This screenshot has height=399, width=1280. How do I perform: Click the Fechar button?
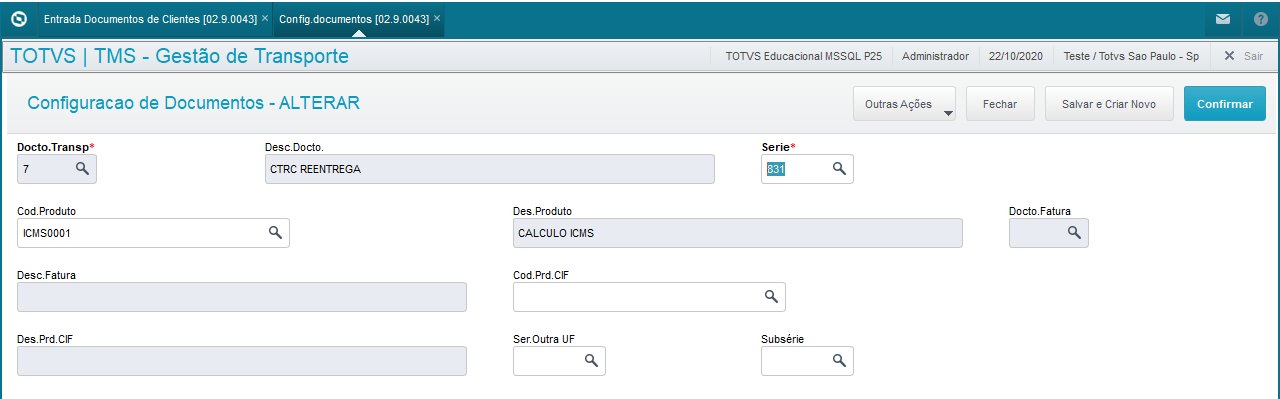coord(1000,104)
